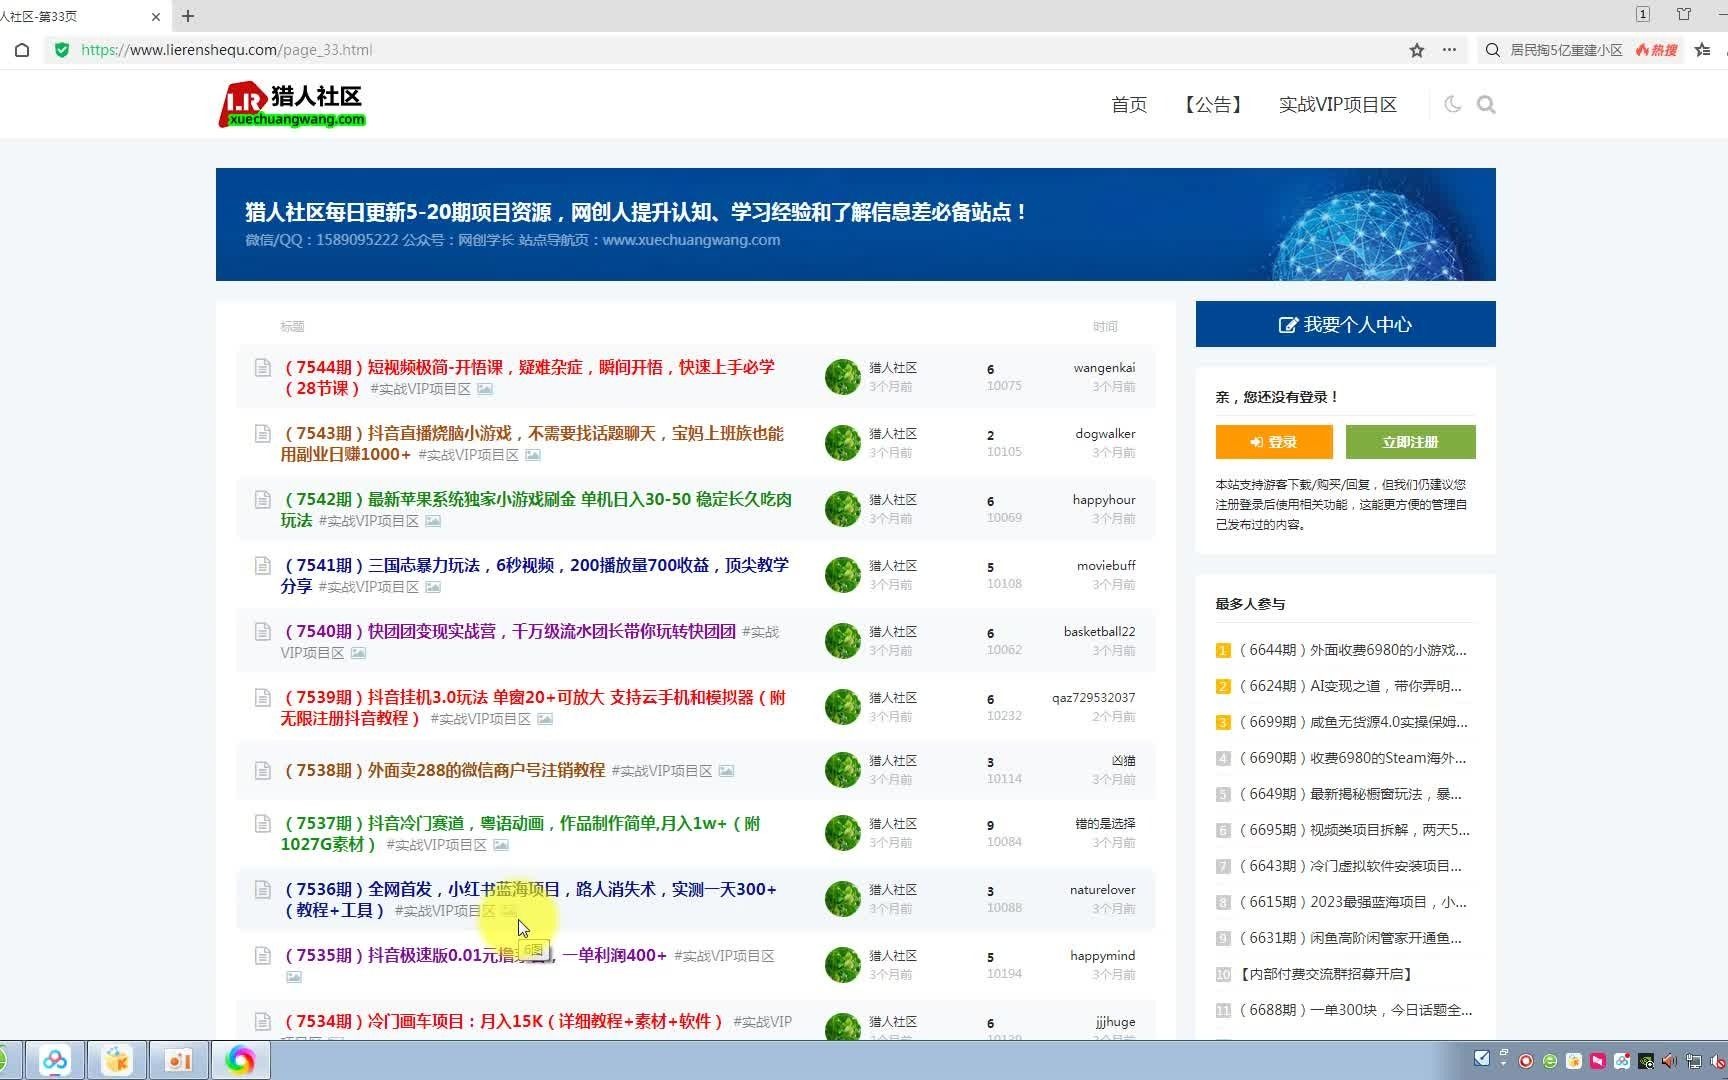This screenshot has width=1728, height=1080.
Task: Open user basketball22 profile
Action: [1099, 632]
